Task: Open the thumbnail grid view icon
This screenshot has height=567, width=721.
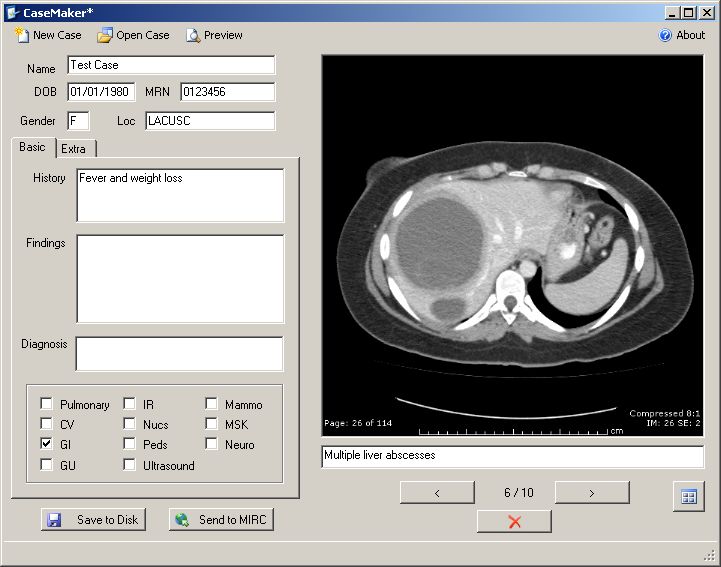Action: (688, 497)
